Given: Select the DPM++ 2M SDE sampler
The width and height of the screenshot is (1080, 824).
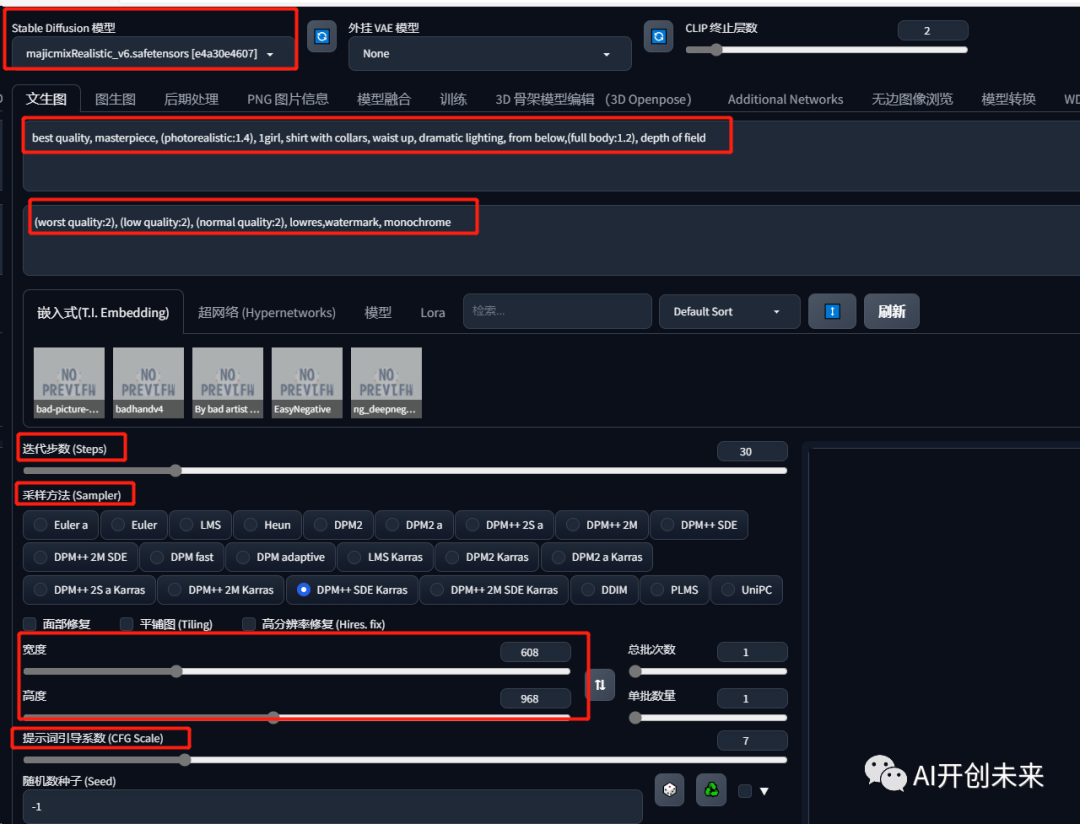Looking at the screenshot, I should click(81, 557).
